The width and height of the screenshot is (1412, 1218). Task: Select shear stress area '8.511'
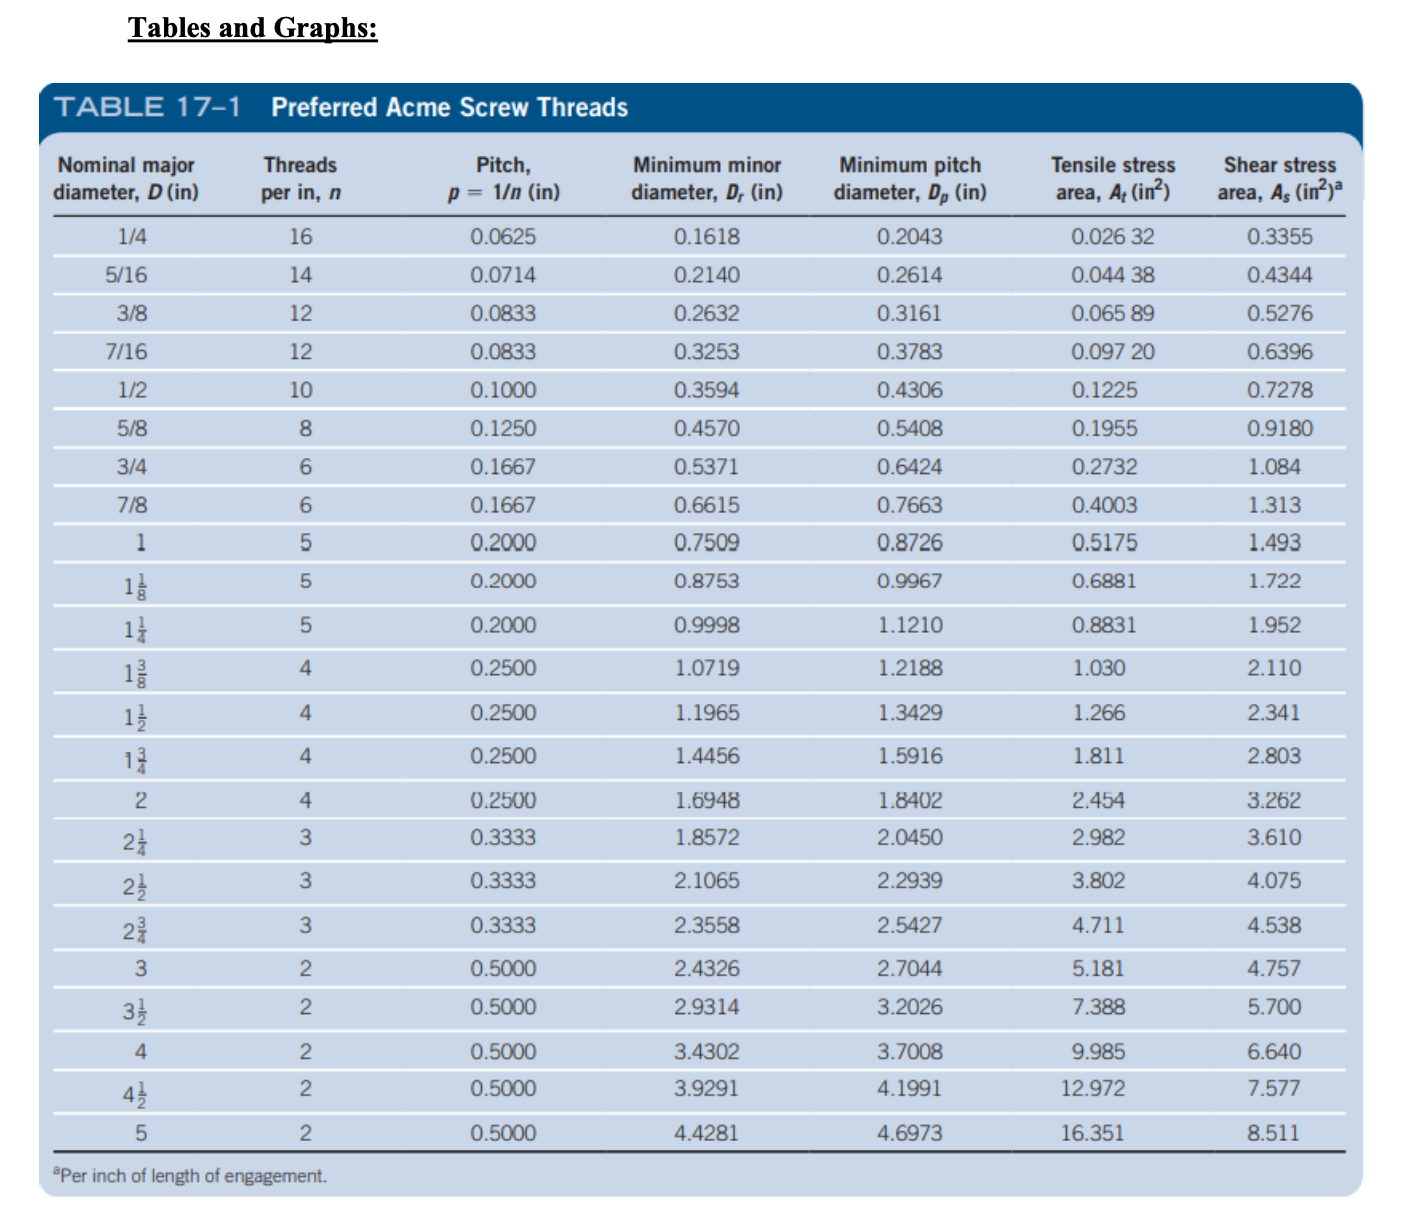pyautogui.click(x=1275, y=1133)
